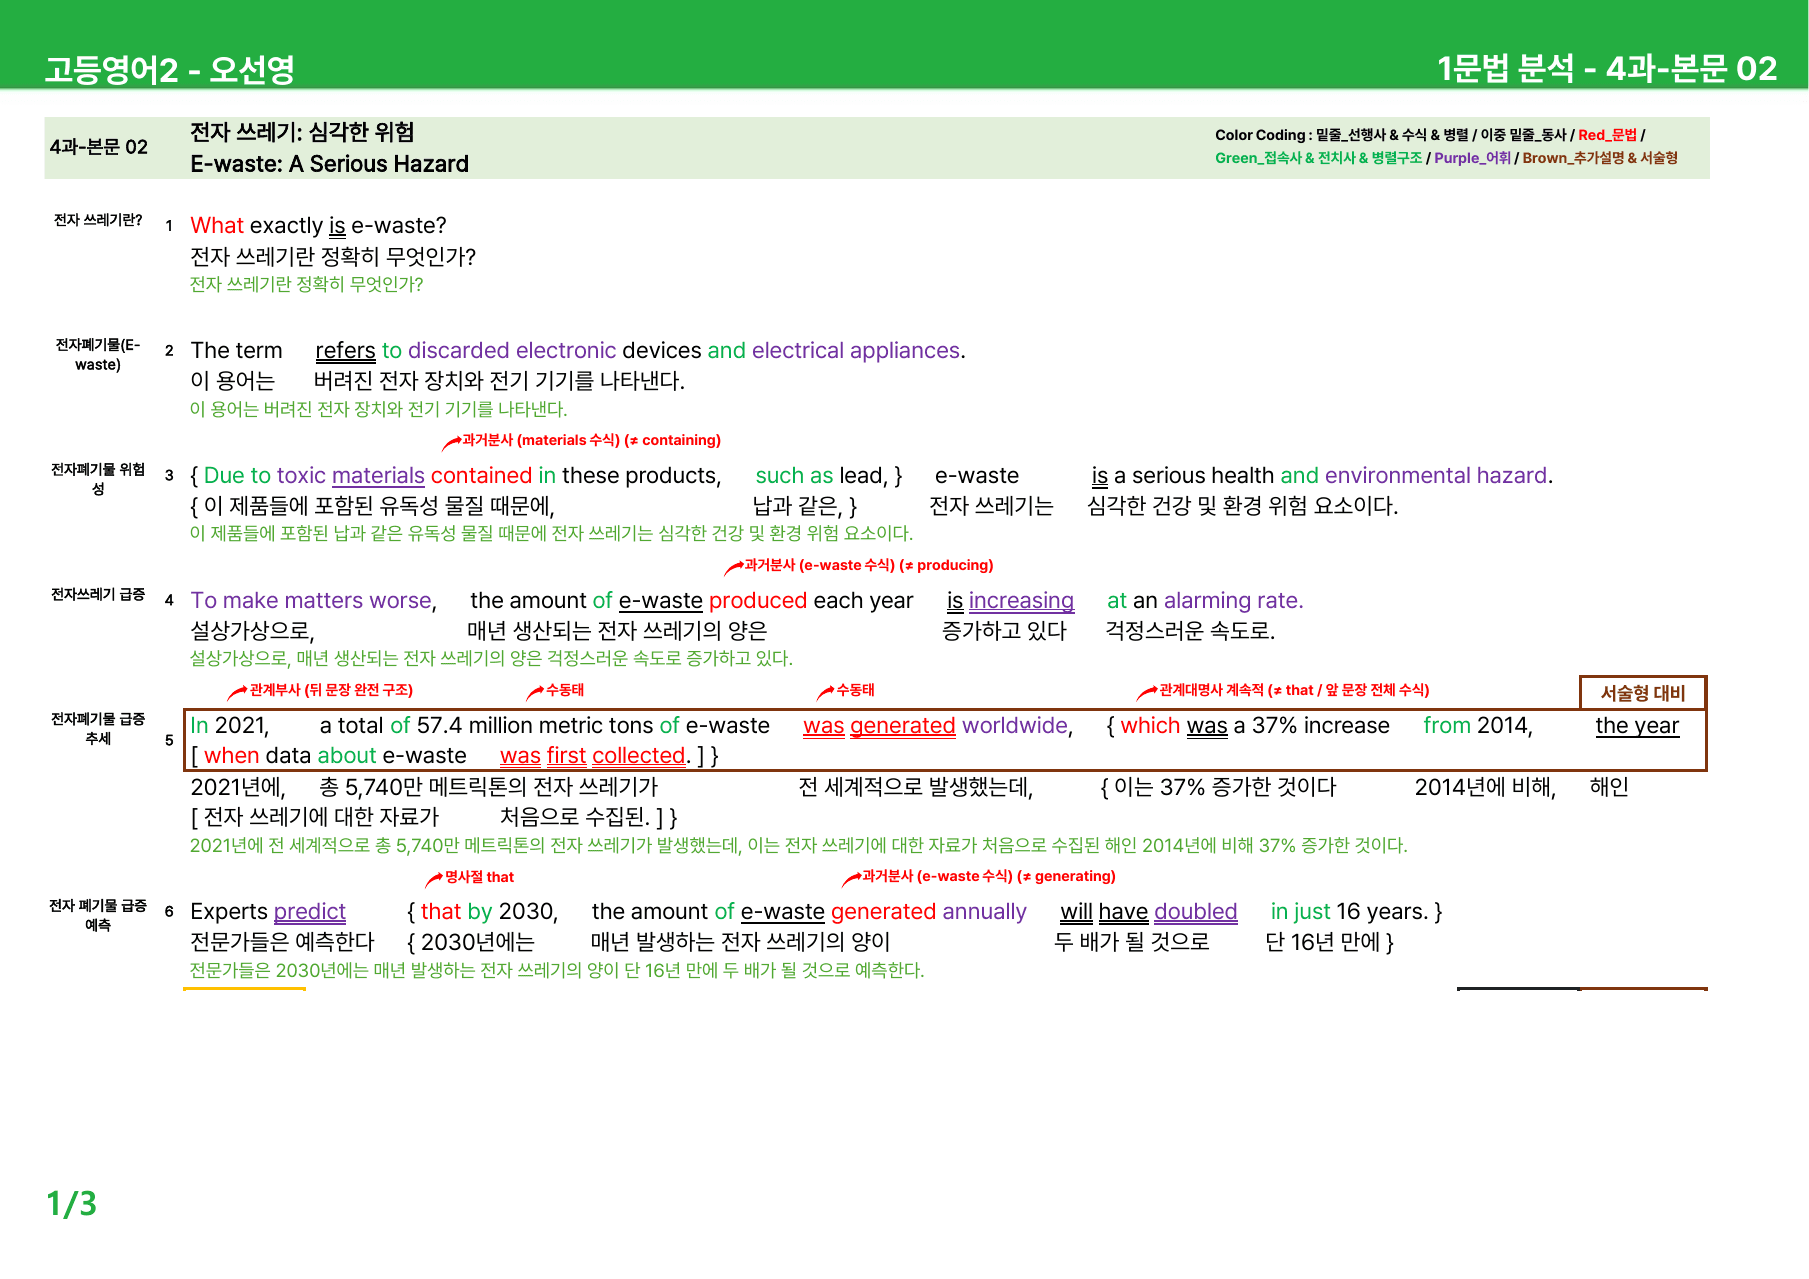Screen dimensions: 1809x1279
Task: Click the sidebar label '전자 폐기물 급증 예측'
Action: (x=98, y=915)
